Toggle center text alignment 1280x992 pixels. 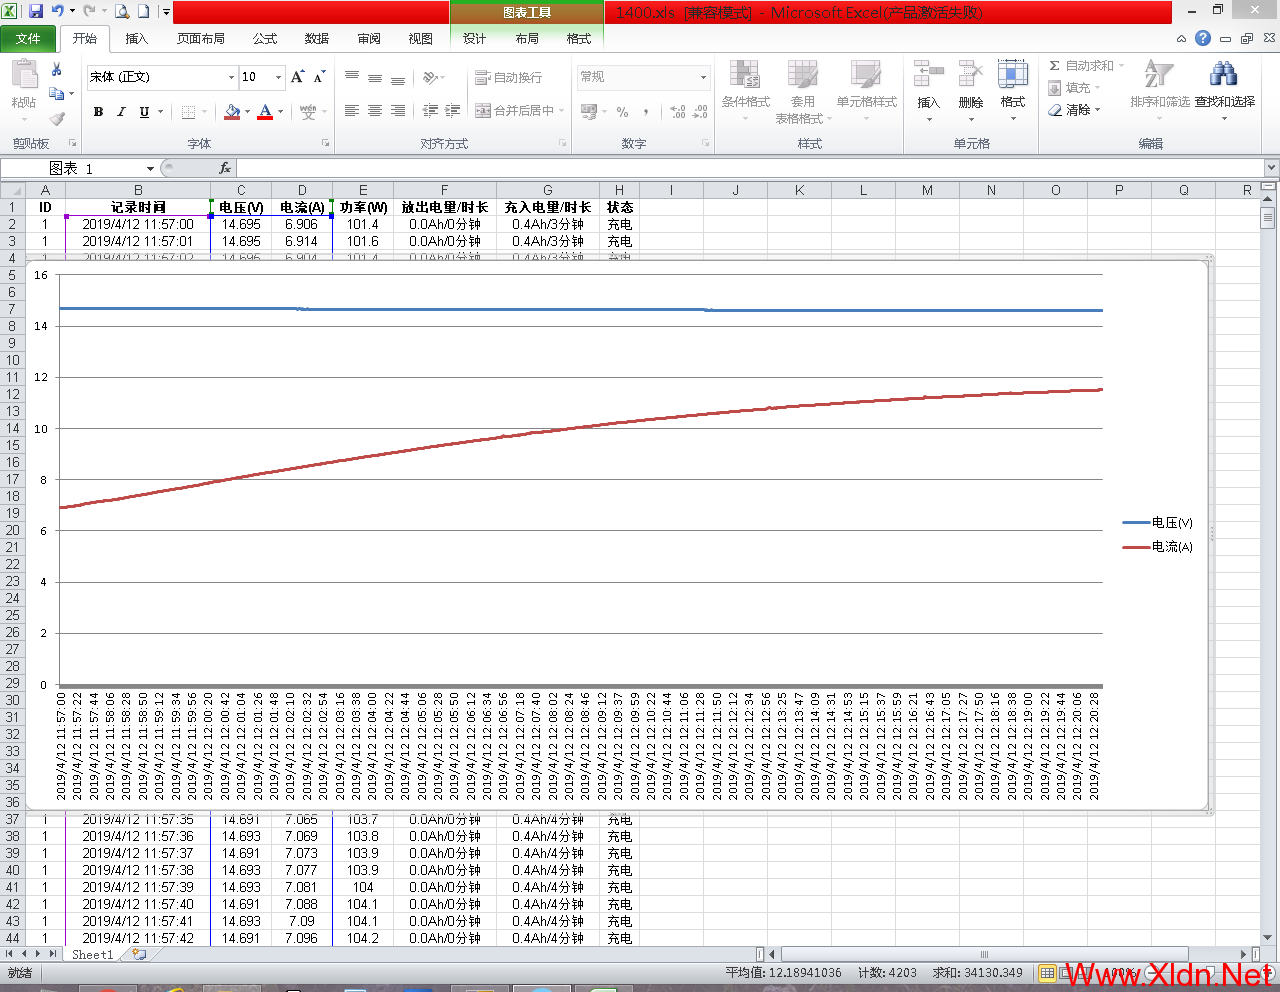point(375,111)
